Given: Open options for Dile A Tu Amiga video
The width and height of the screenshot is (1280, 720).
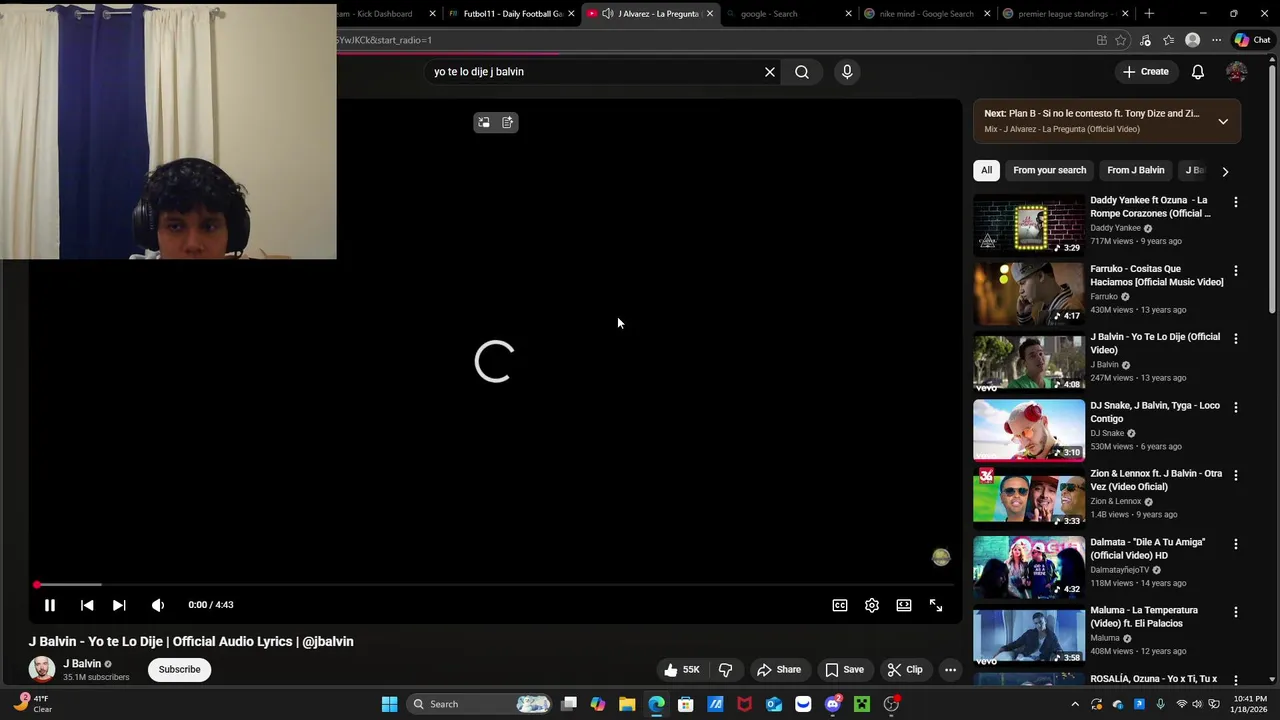Looking at the screenshot, I should pyautogui.click(x=1236, y=544).
